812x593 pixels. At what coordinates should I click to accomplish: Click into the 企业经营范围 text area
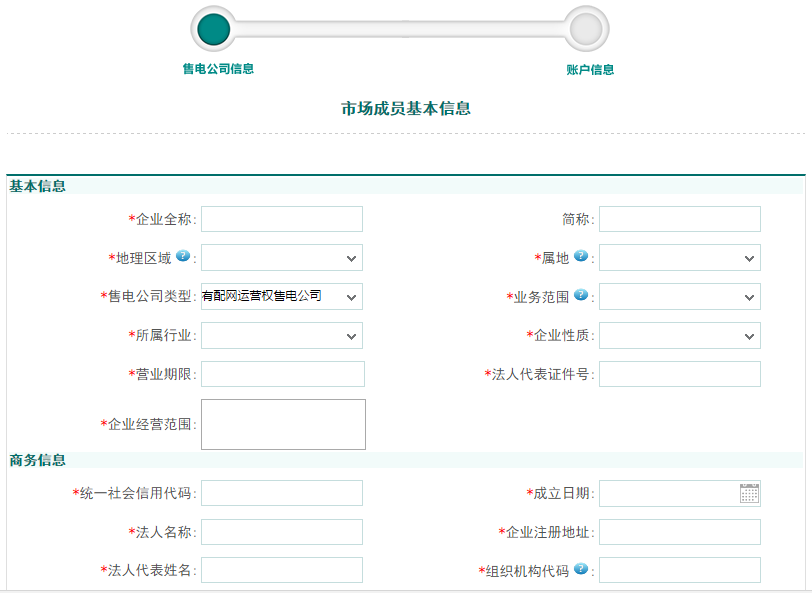pyautogui.click(x=283, y=424)
